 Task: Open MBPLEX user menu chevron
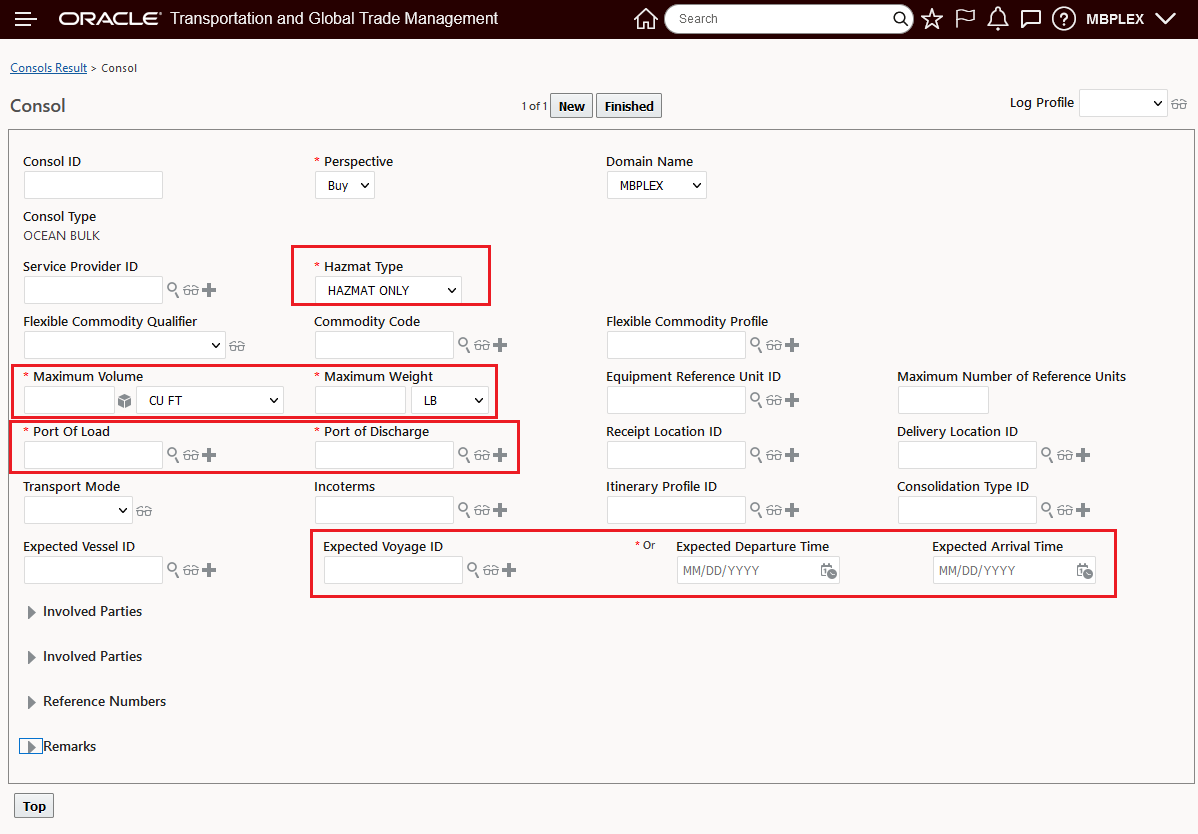click(x=1165, y=19)
